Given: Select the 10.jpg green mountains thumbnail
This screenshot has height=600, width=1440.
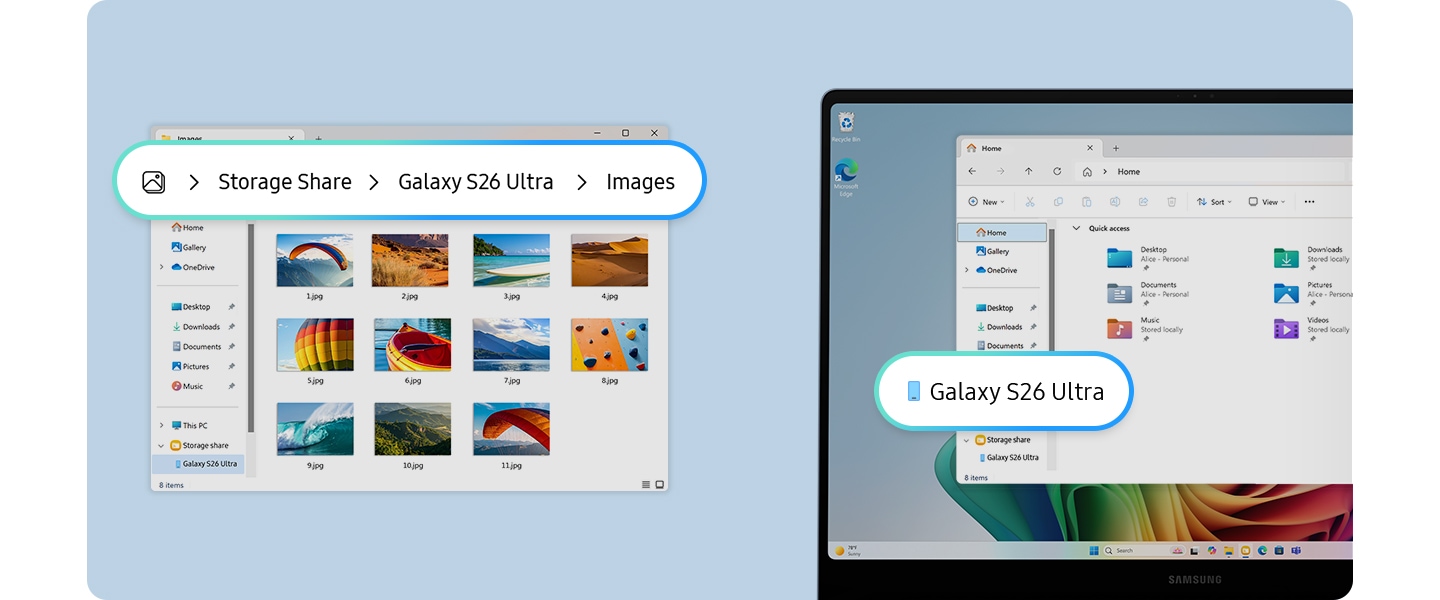Looking at the screenshot, I should point(412,429).
